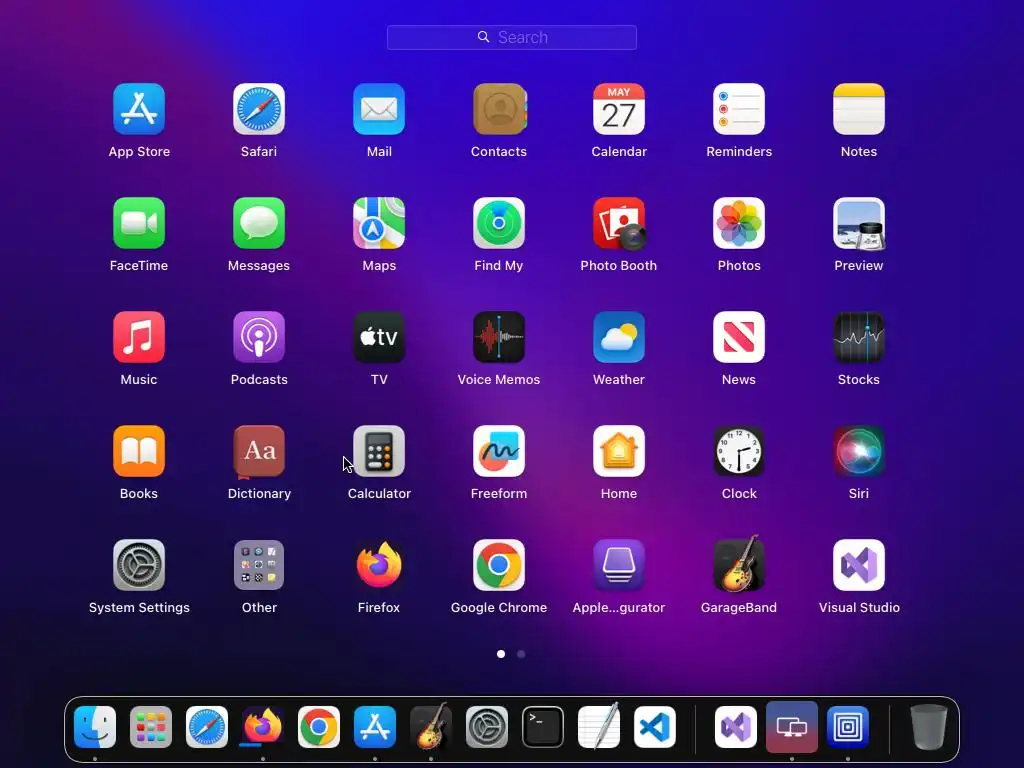
Task: Launch Firefox from the Launchpad grid
Action: (379, 565)
